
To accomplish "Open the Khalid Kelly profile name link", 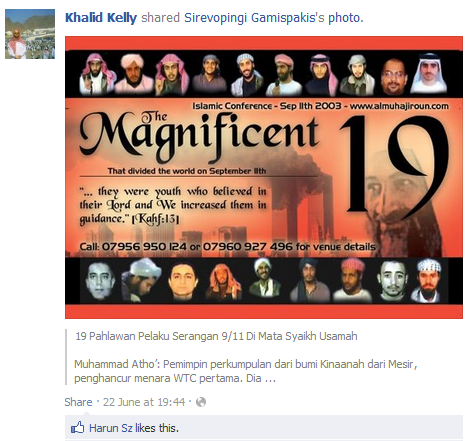I will pos(101,18).
